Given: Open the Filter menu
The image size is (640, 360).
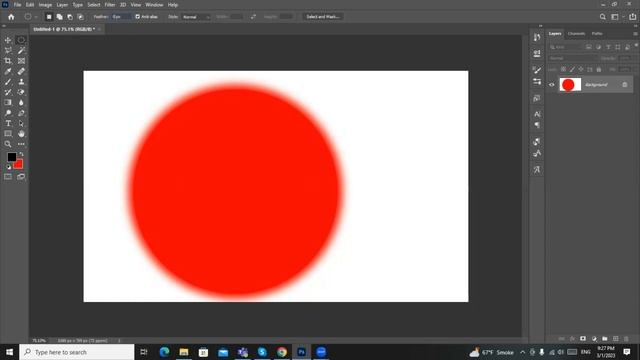Looking at the screenshot, I should click(110, 5).
